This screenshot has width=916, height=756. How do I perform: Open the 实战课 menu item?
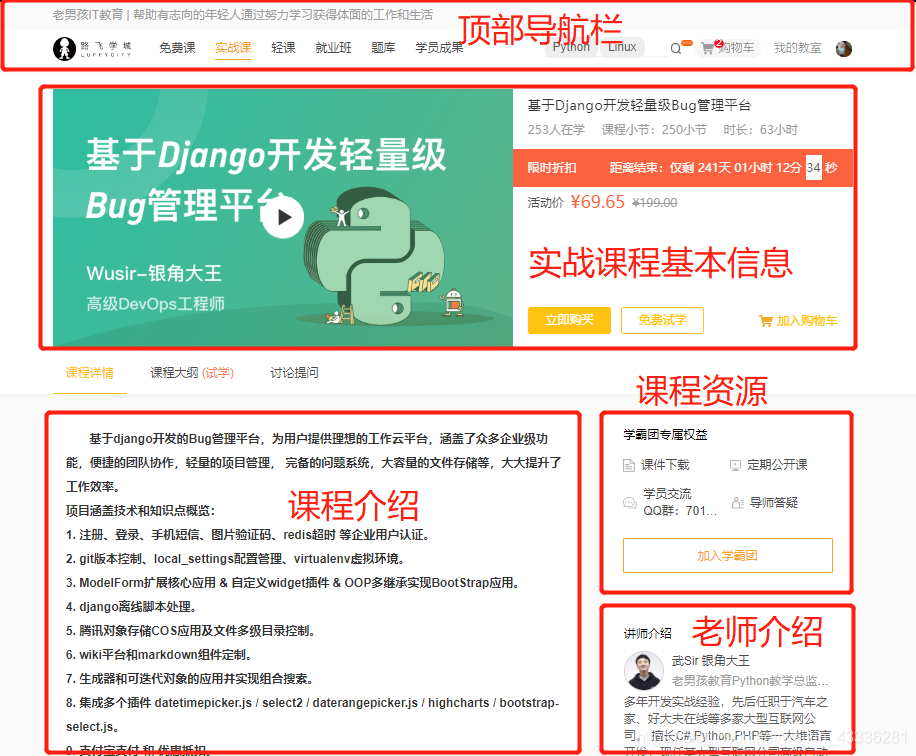pos(233,48)
